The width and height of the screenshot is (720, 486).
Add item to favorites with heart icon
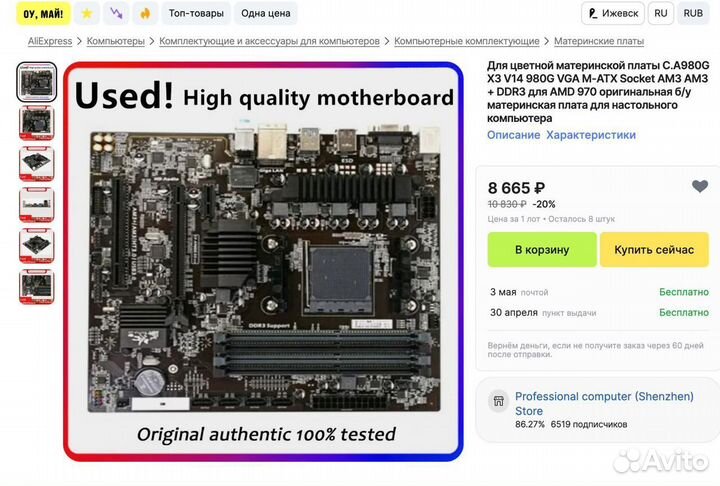coord(700,186)
